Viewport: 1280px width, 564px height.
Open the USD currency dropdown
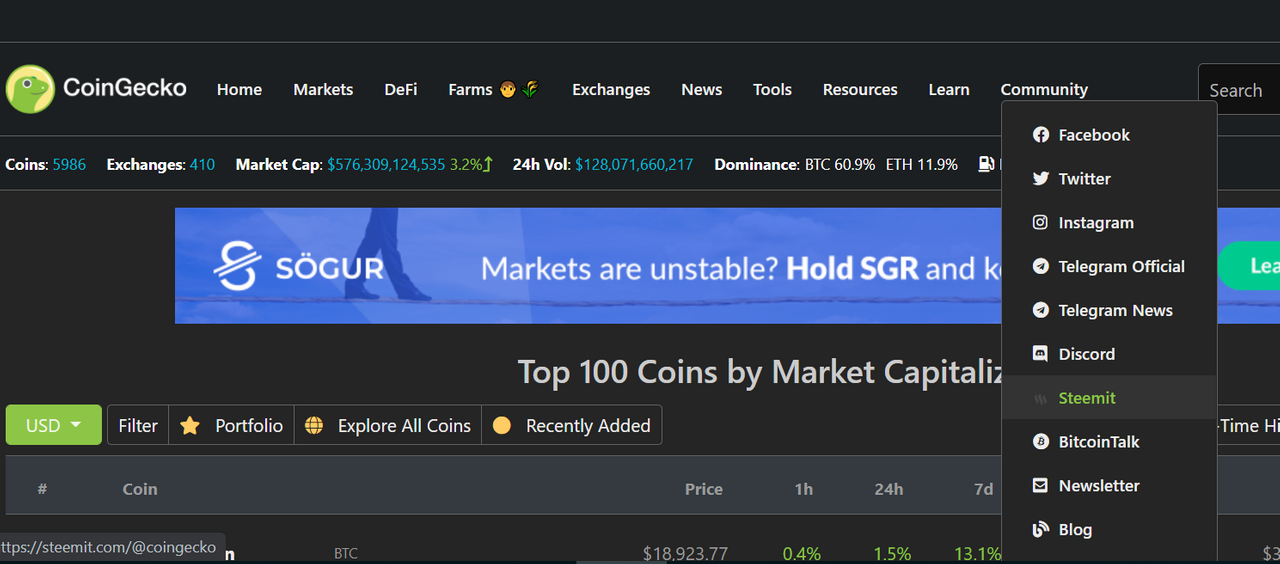(x=54, y=425)
